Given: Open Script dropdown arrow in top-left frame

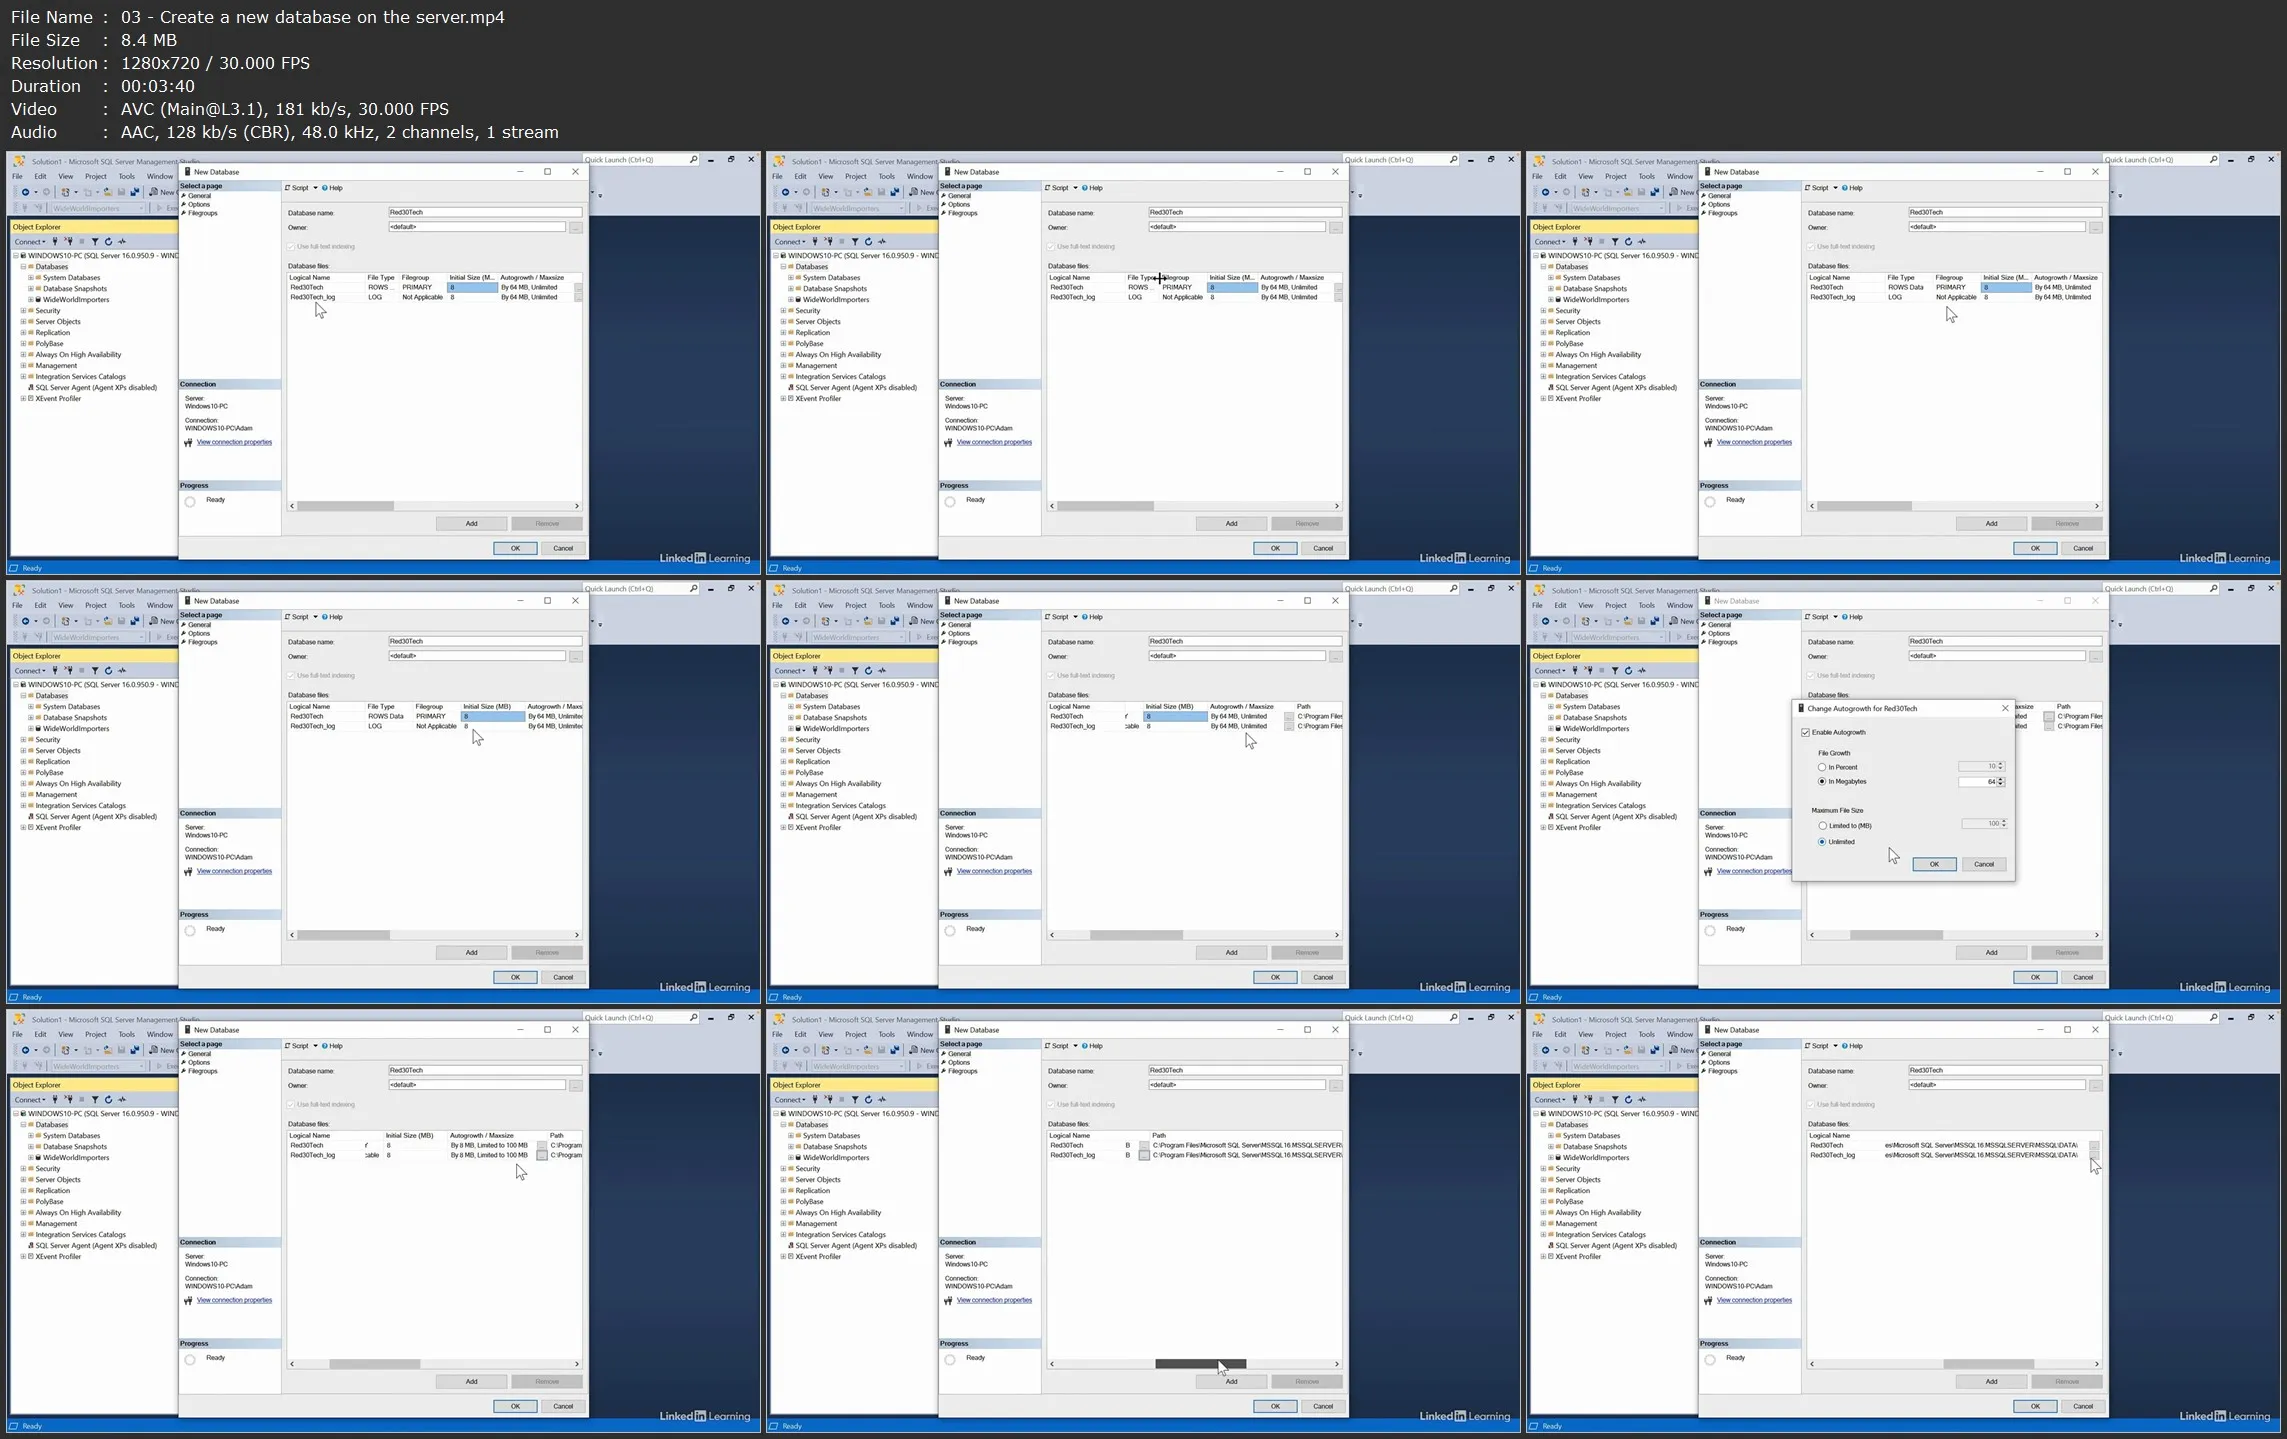Looking at the screenshot, I should [x=315, y=188].
